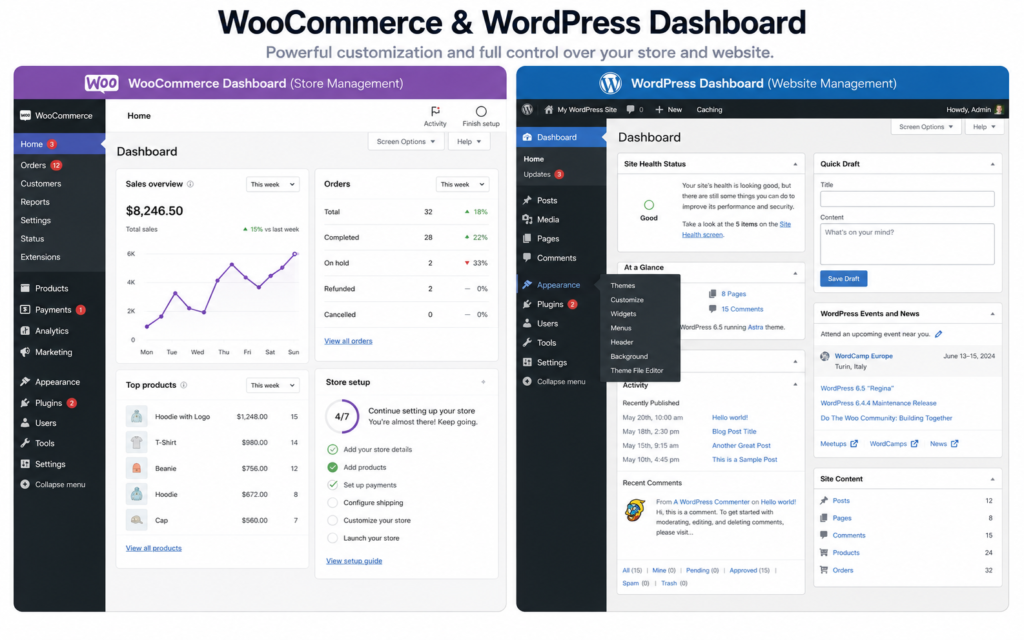This screenshot has height=640, width=1024.
Task: Open Orders This week dropdown
Action: coord(462,184)
